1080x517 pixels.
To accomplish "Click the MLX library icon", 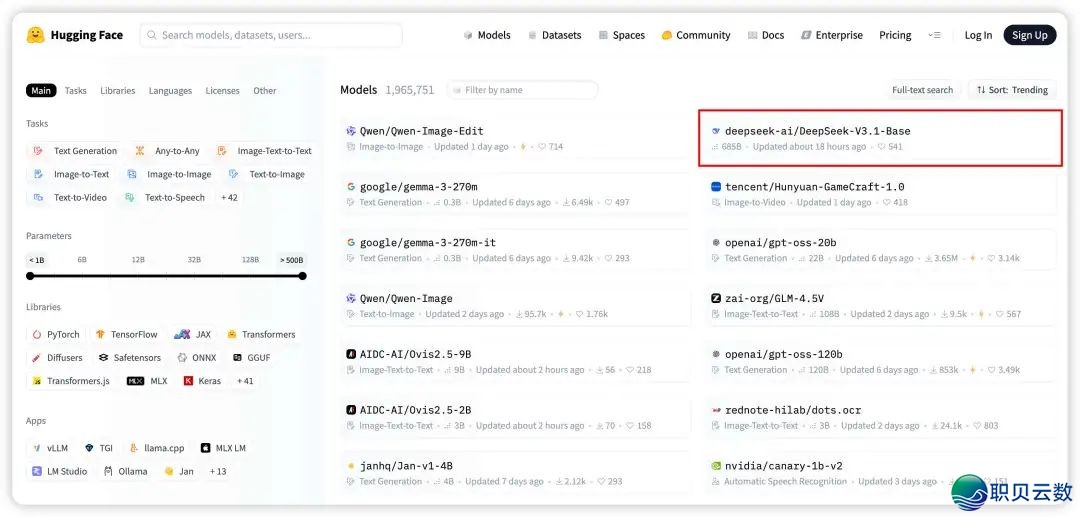I will (x=136, y=381).
